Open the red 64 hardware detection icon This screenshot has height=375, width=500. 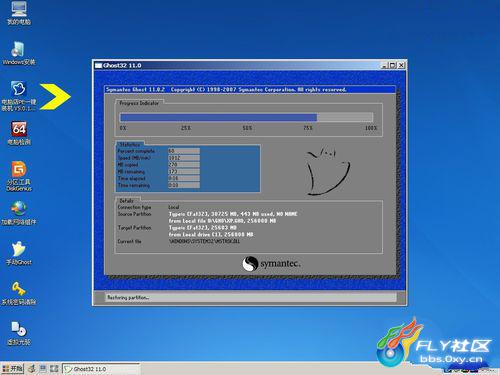pos(19,133)
